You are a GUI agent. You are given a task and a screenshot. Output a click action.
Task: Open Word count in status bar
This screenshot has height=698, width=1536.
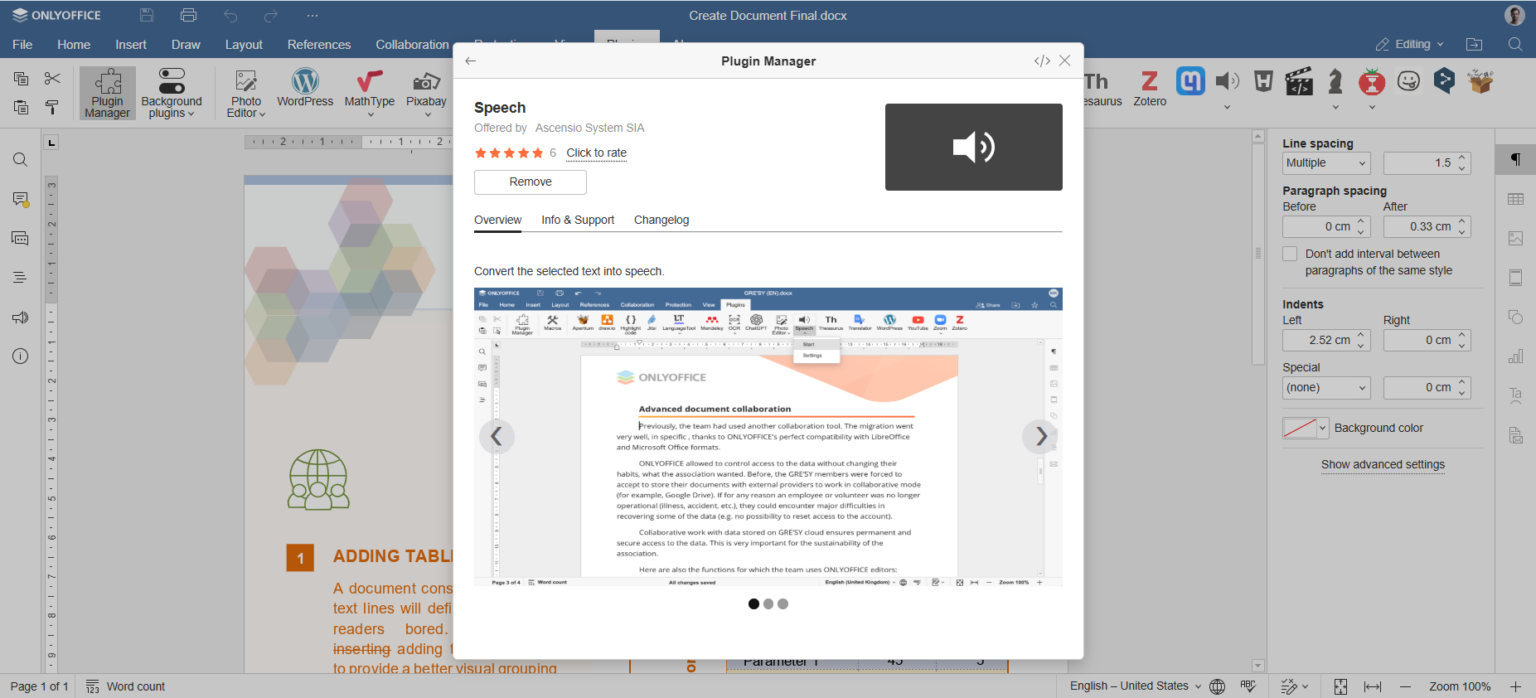click(126, 686)
